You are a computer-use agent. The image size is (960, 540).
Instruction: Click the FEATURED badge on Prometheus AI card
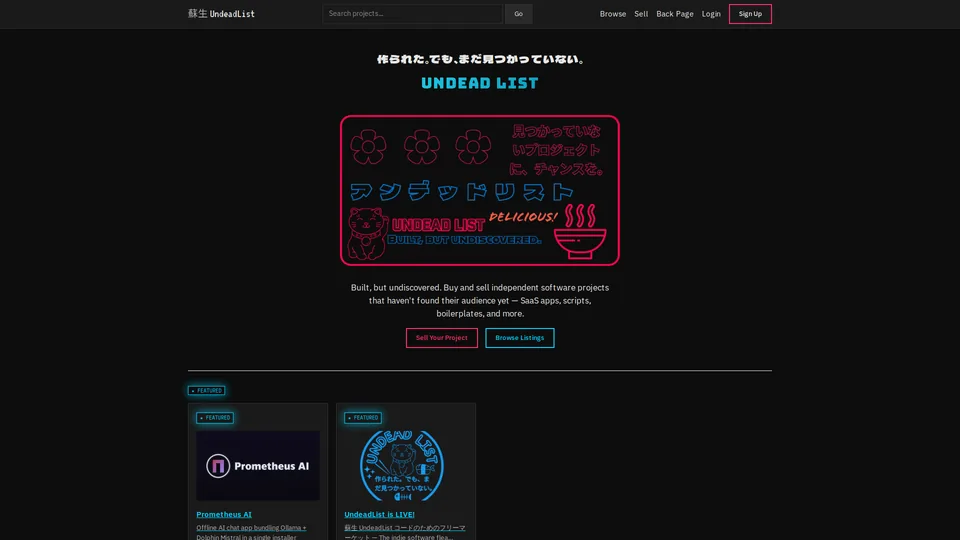(215, 418)
